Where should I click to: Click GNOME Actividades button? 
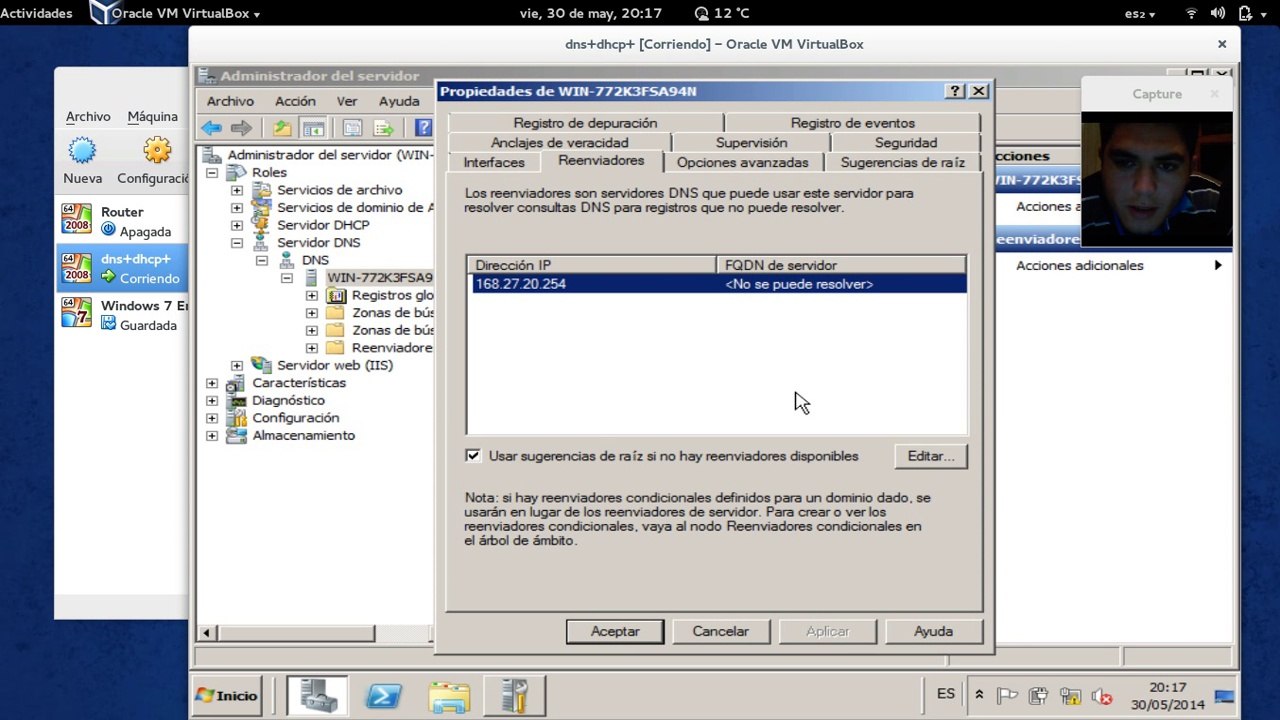(36, 14)
